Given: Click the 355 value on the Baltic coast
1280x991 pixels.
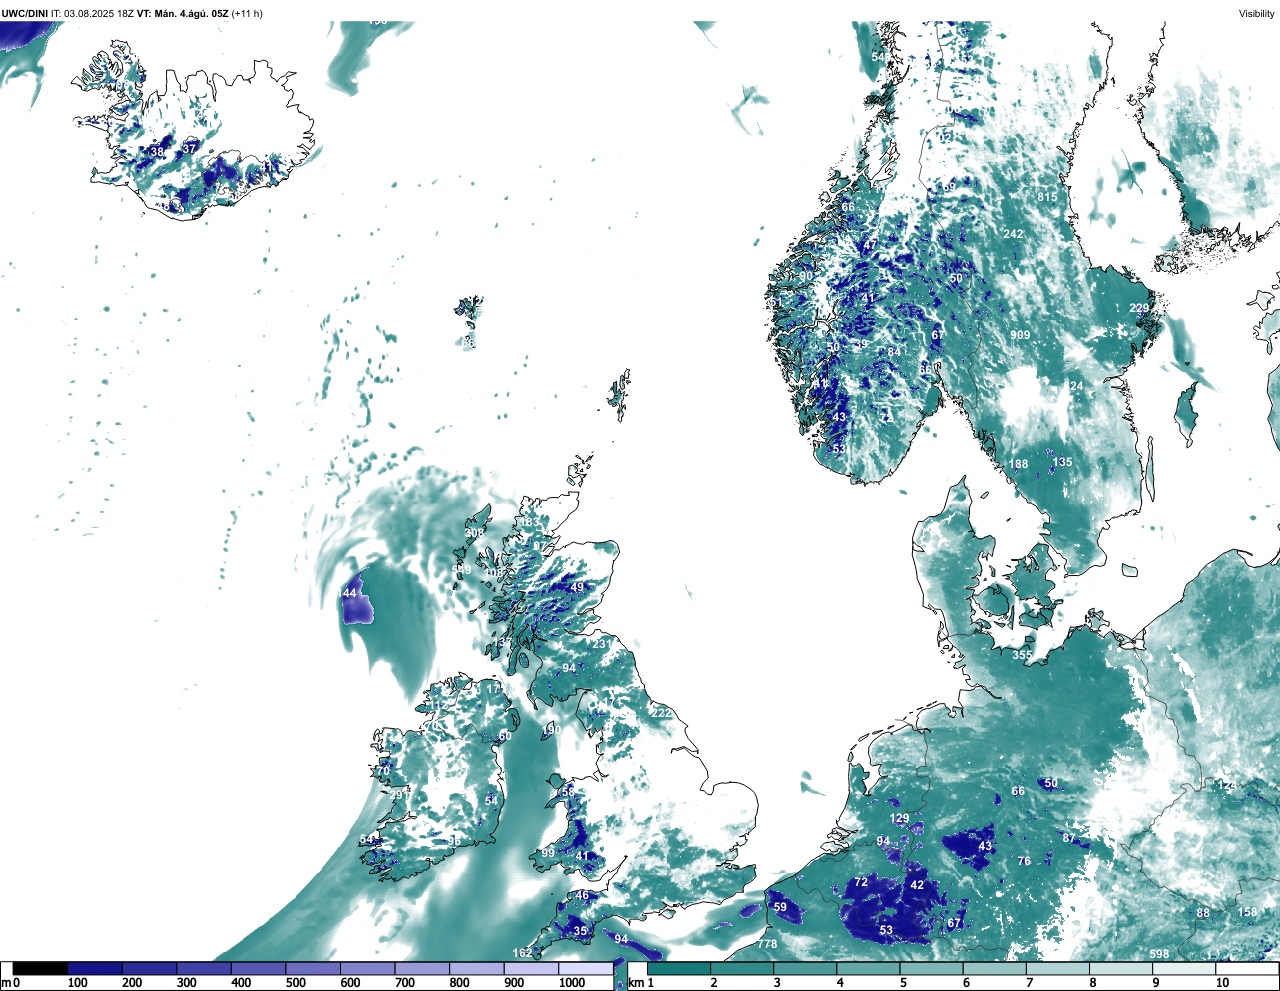Looking at the screenshot, I should tap(1022, 655).
